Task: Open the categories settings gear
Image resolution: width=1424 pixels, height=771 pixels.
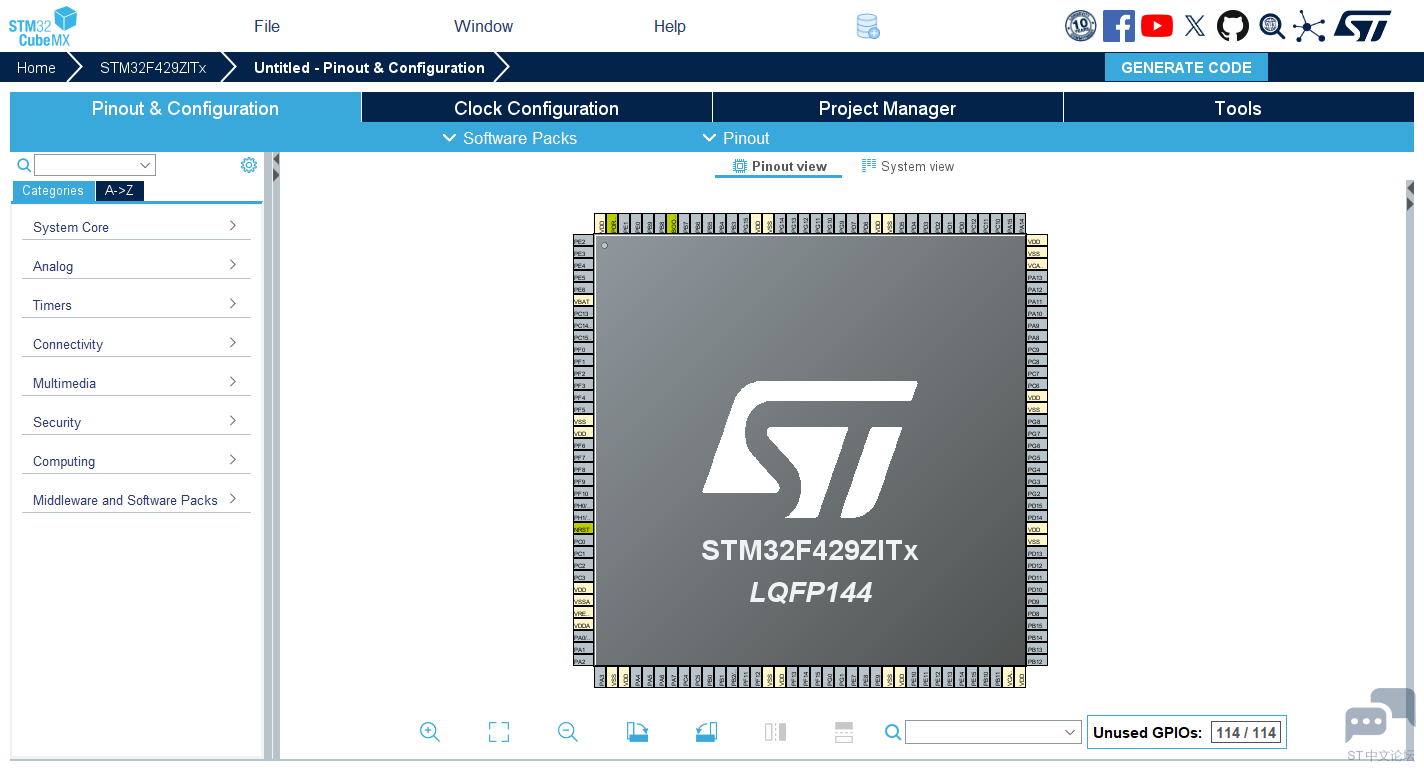Action: (249, 165)
